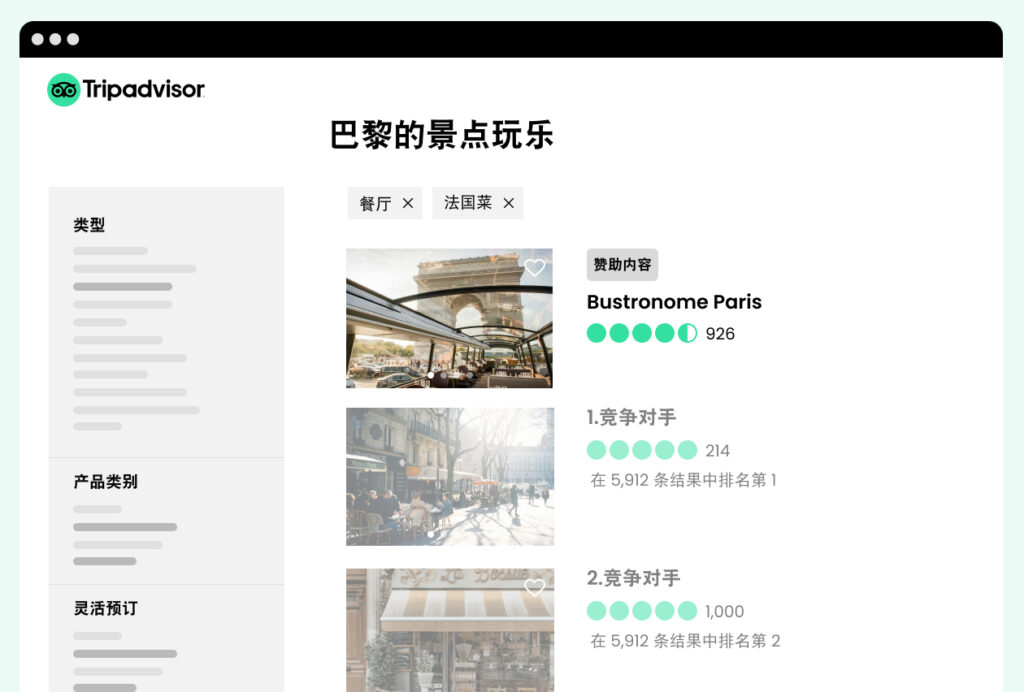Open the 1,000 reviews count
Viewport: 1024px width, 692px height.
click(724, 611)
